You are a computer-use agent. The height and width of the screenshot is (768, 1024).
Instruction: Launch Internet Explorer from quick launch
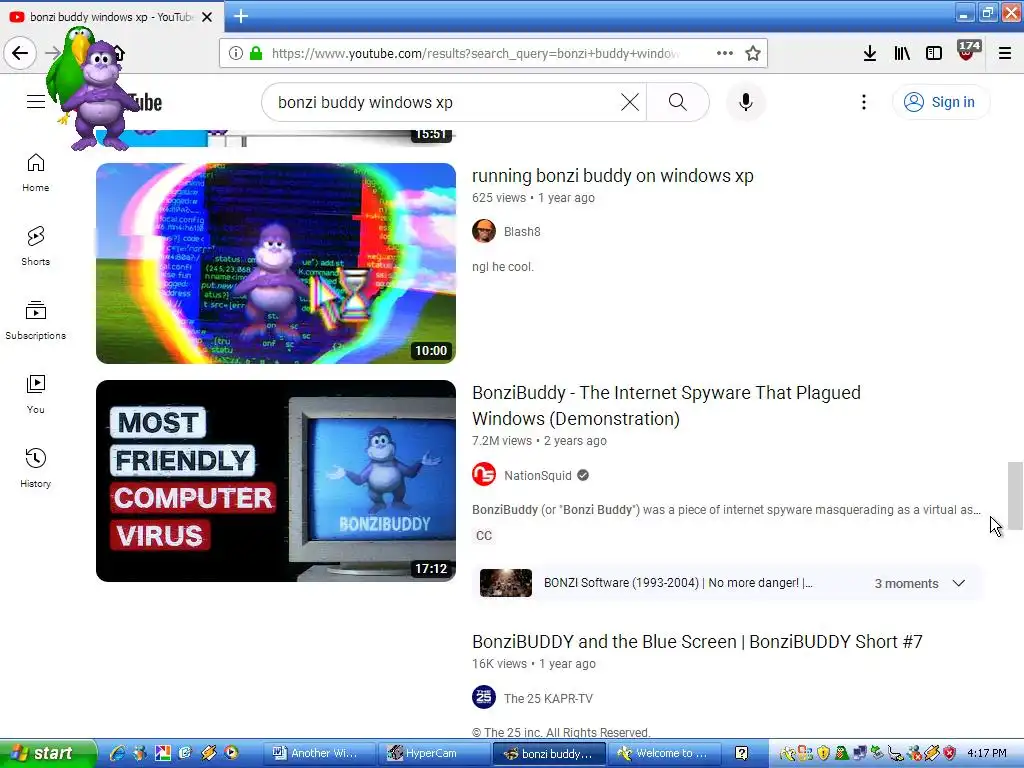point(118,753)
